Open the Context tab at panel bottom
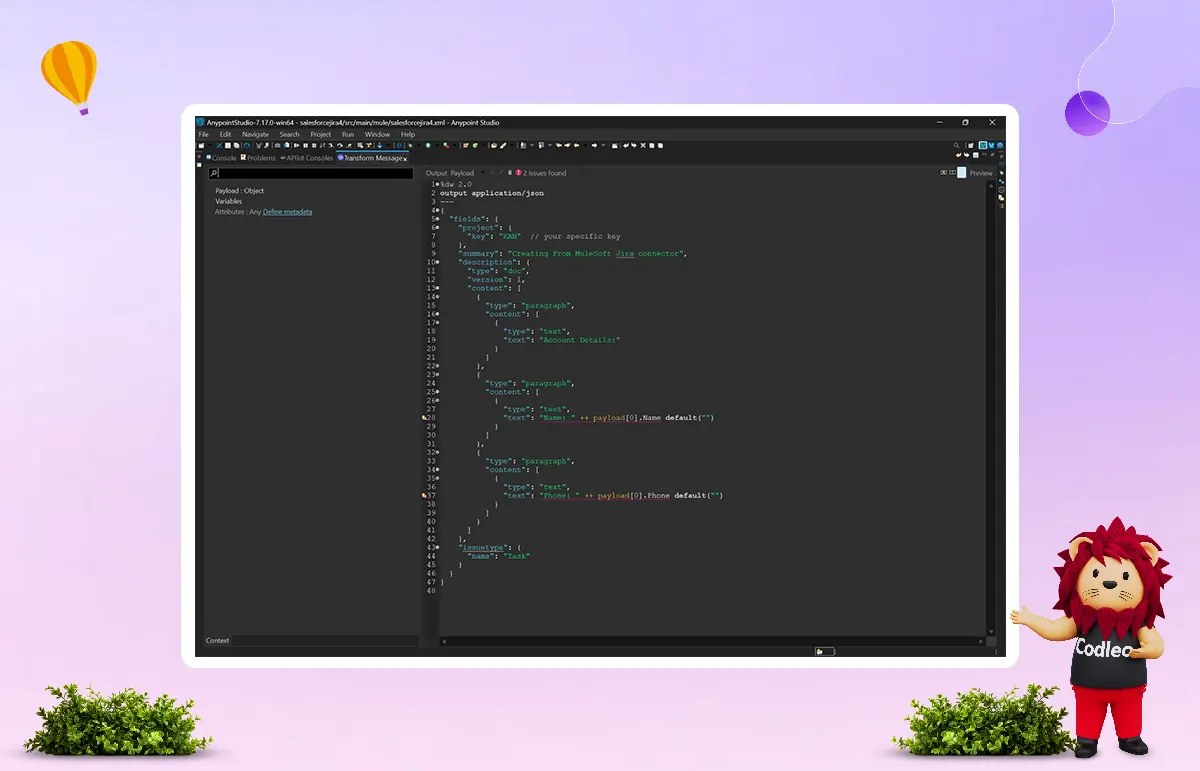Viewport: 1200px width, 771px height. (217, 640)
